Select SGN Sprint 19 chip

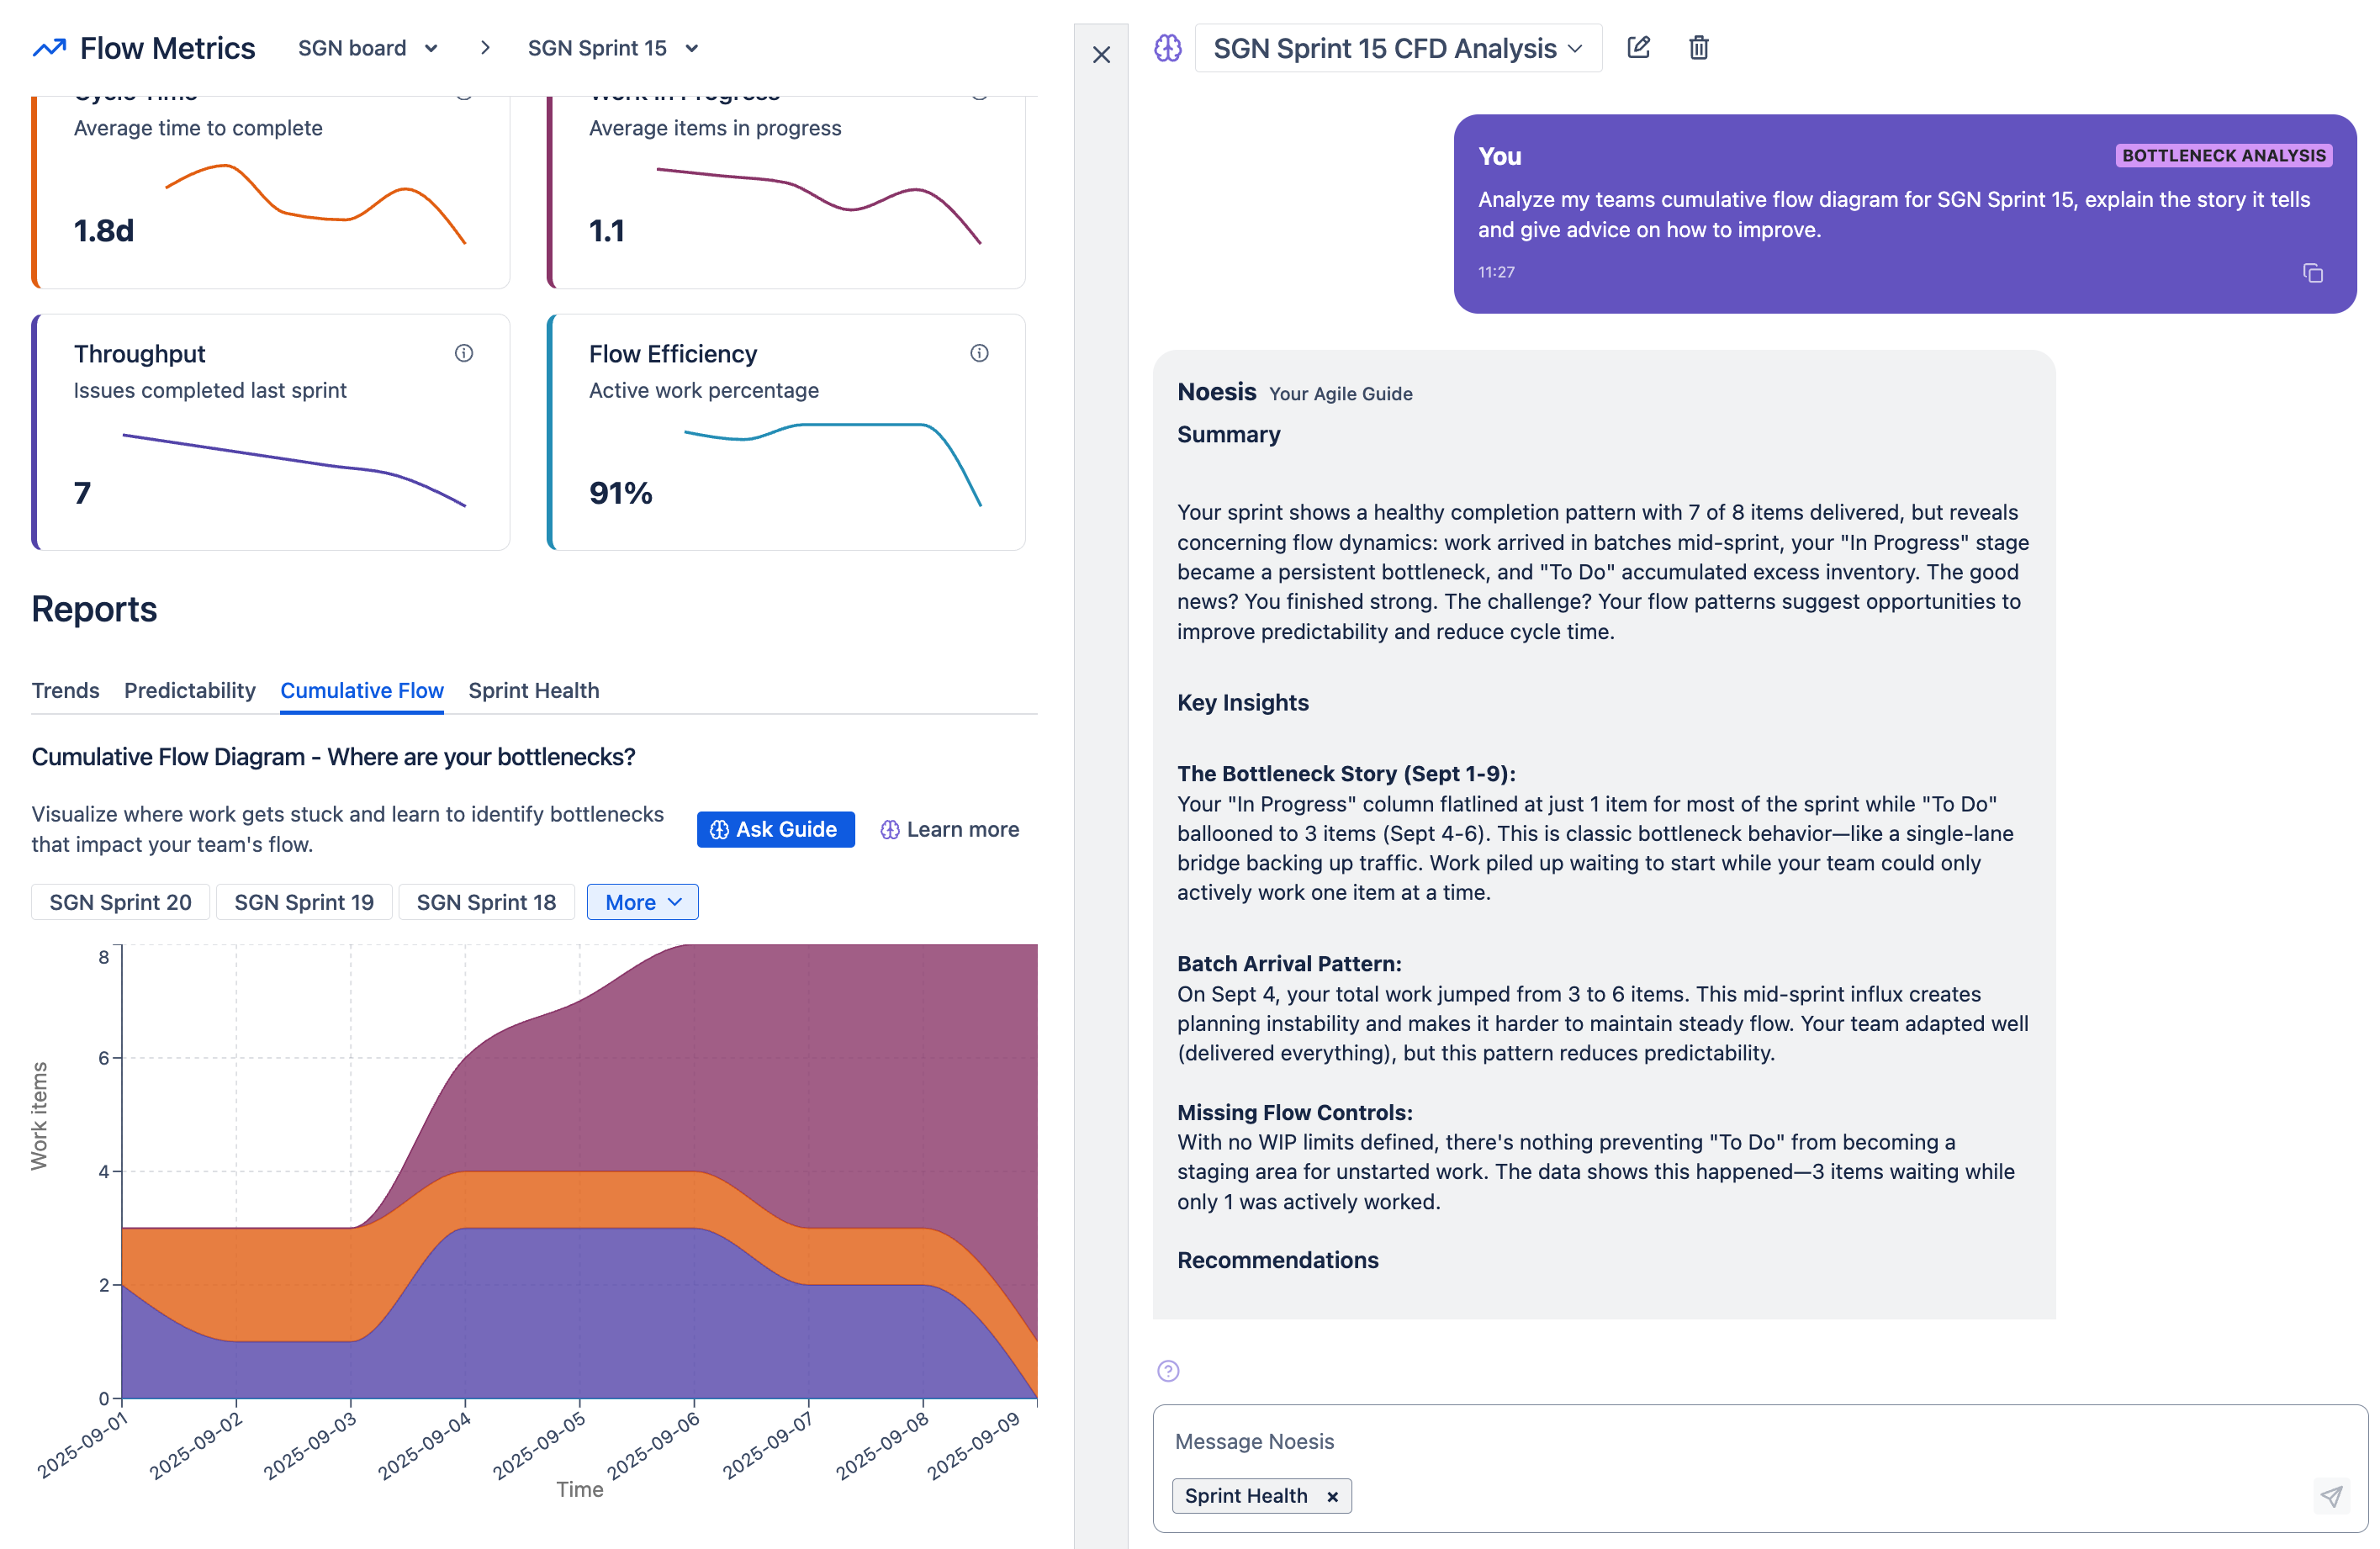pyautogui.click(x=304, y=902)
